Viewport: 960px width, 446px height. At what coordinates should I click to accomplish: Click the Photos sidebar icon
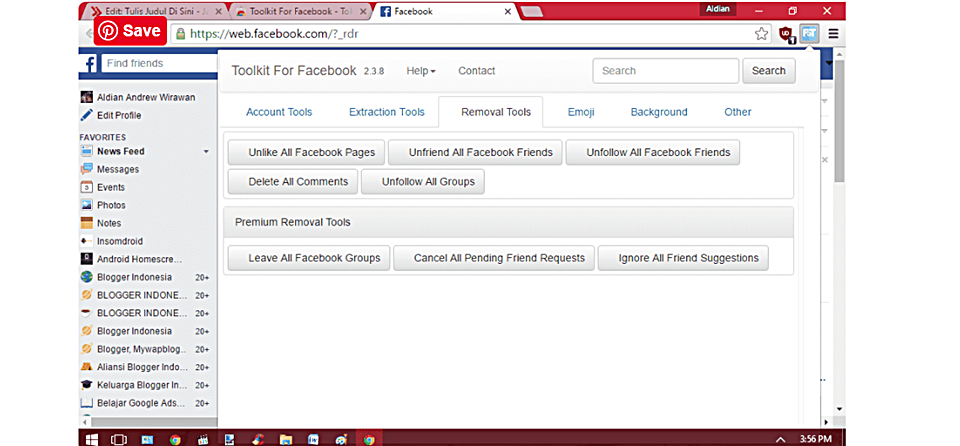pos(86,205)
